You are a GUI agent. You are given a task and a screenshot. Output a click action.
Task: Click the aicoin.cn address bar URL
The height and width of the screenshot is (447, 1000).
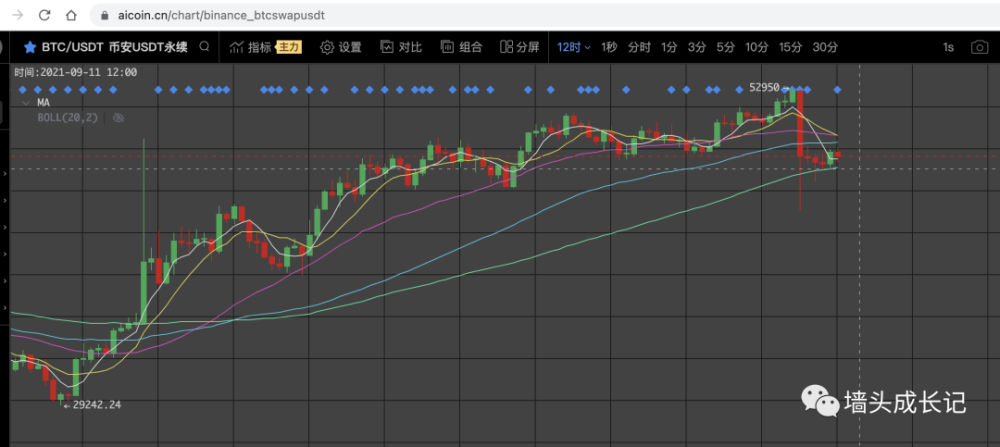221,15
